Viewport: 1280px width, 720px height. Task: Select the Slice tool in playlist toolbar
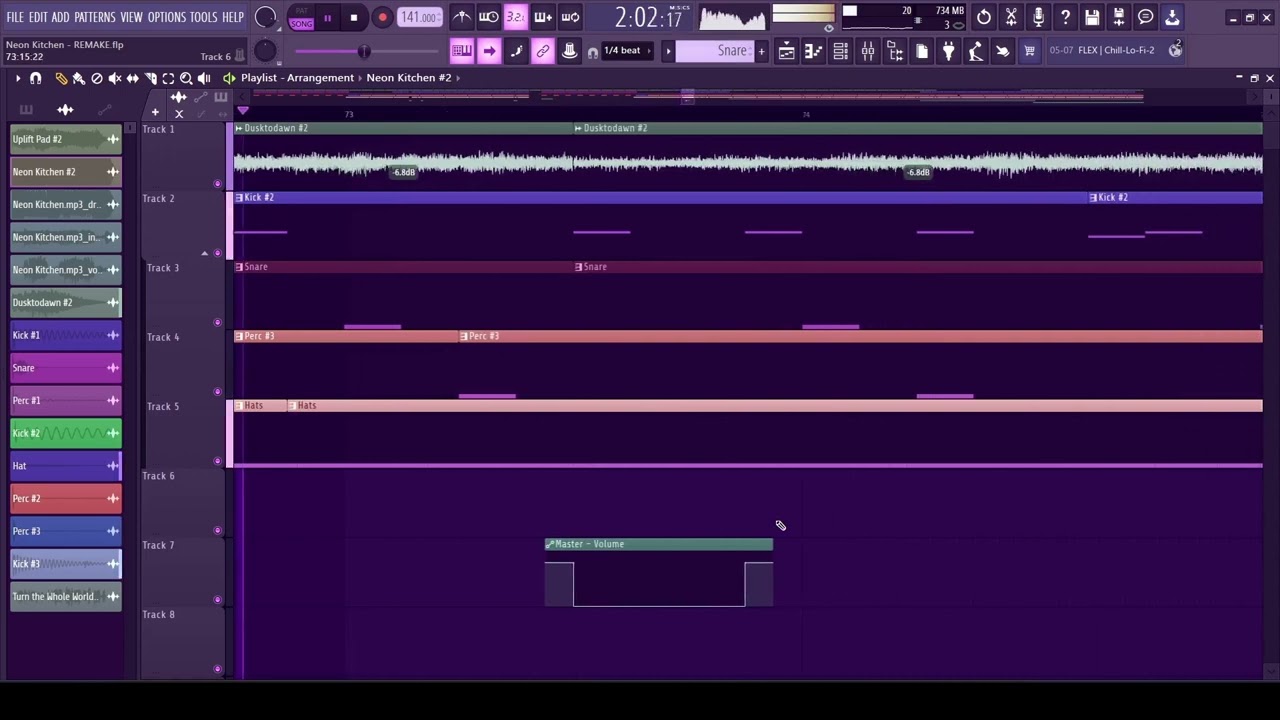point(151,78)
